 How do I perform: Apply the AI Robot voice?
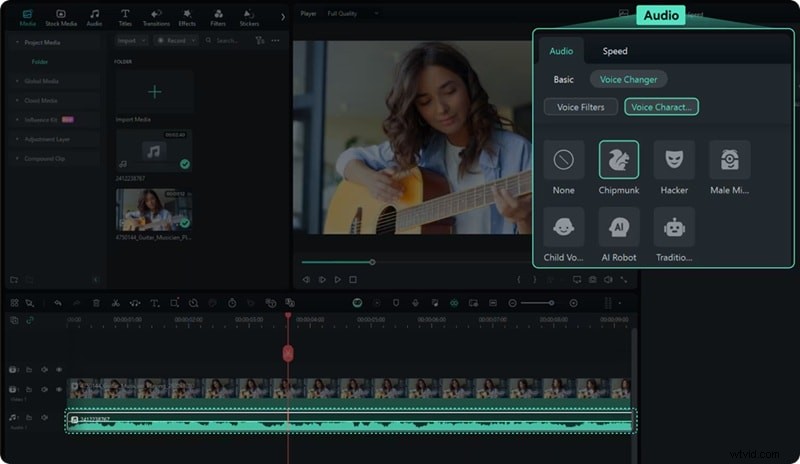619,228
